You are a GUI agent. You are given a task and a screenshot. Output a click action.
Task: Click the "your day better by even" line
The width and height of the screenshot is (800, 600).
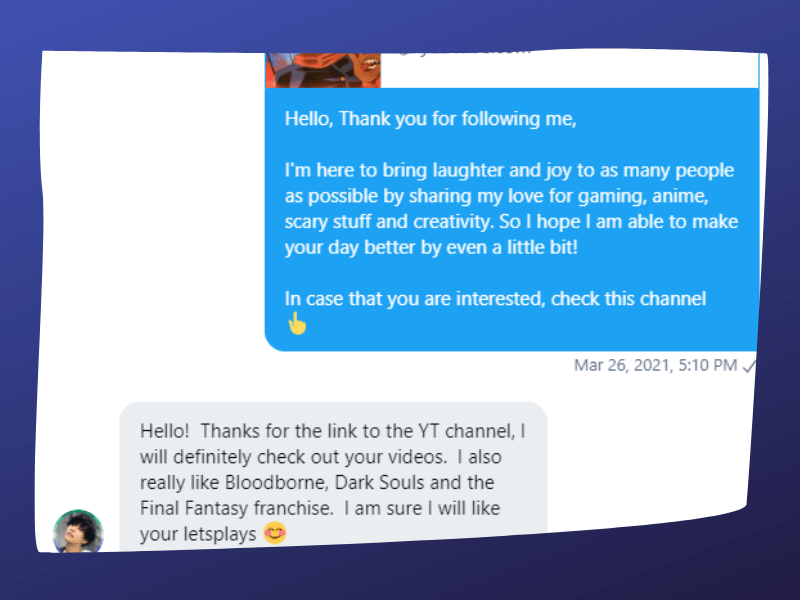(x=431, y=247)
